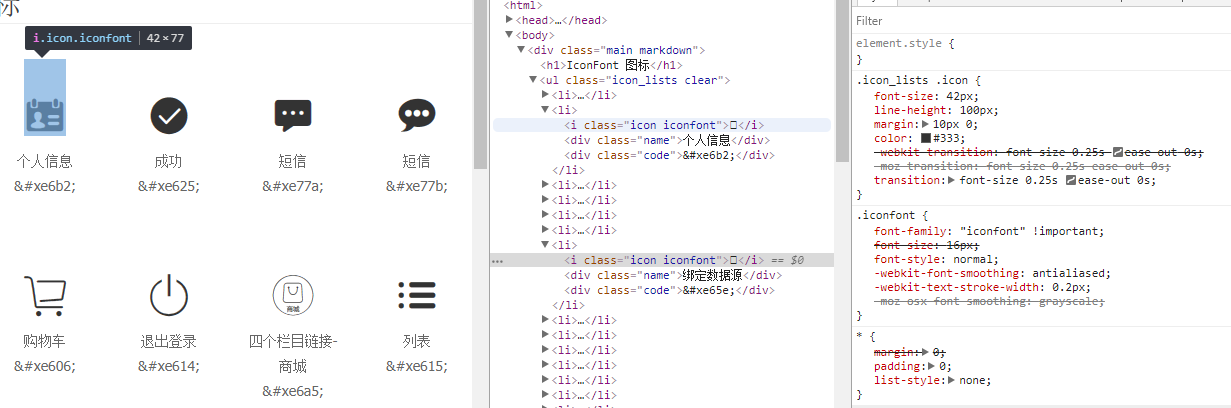Collapse the div main markdown node

point(521,50)
